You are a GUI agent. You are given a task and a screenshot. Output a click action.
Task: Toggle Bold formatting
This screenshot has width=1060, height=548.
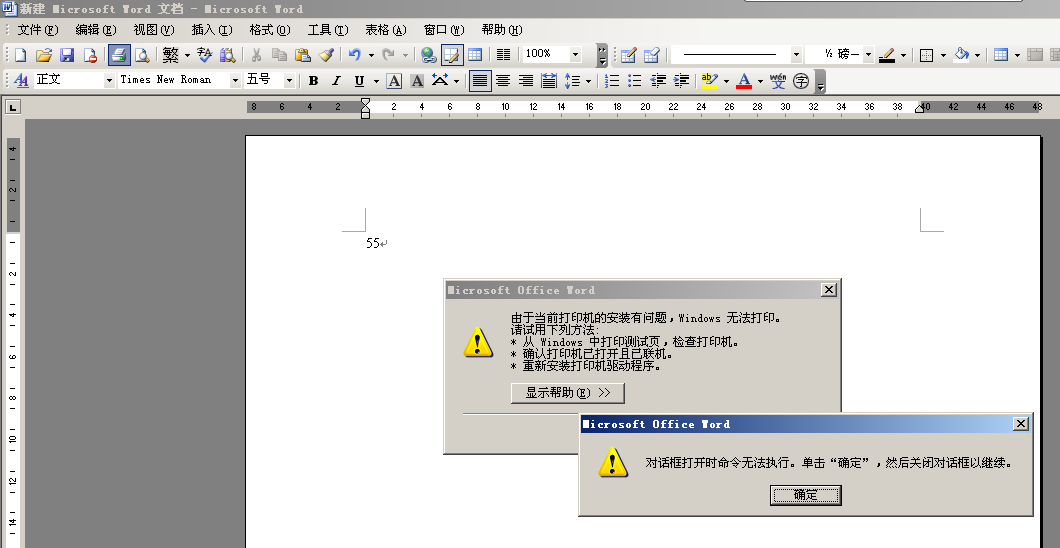pos(313,81)
